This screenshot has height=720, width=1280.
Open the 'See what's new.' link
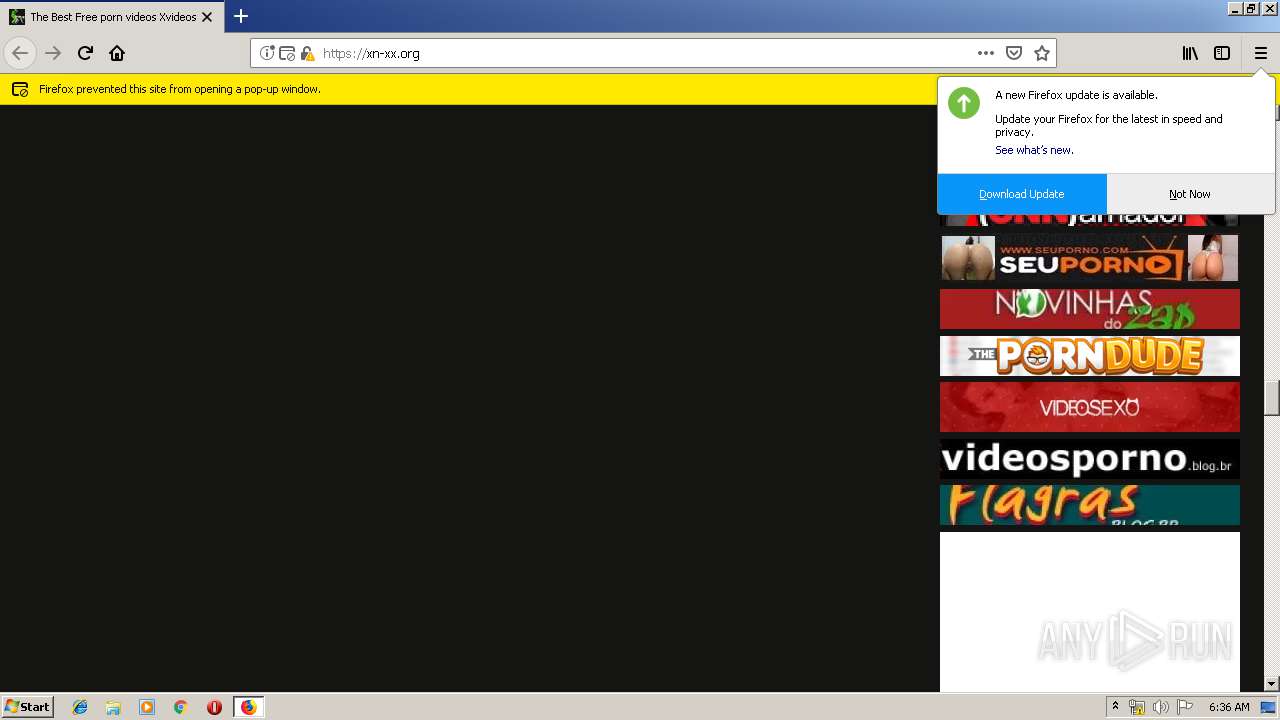coord(1033,150)
